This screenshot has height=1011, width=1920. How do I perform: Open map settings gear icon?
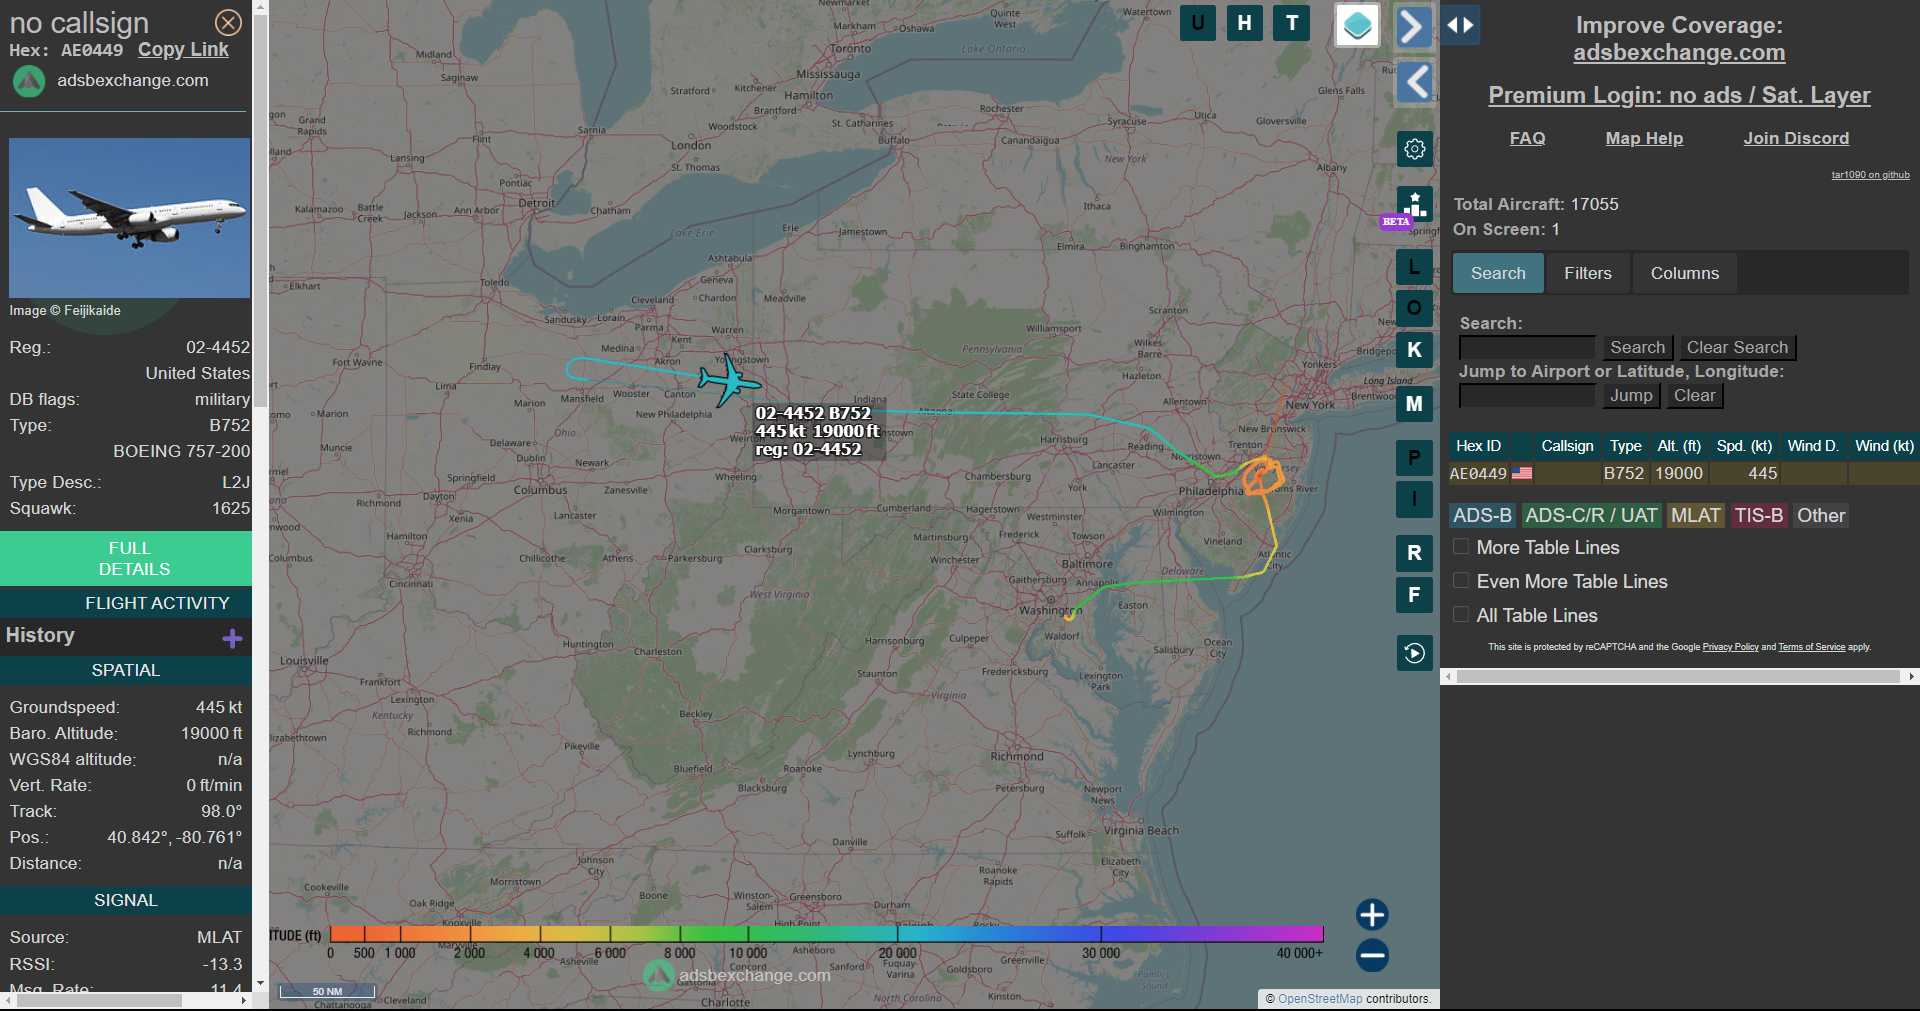(1415, 149)
